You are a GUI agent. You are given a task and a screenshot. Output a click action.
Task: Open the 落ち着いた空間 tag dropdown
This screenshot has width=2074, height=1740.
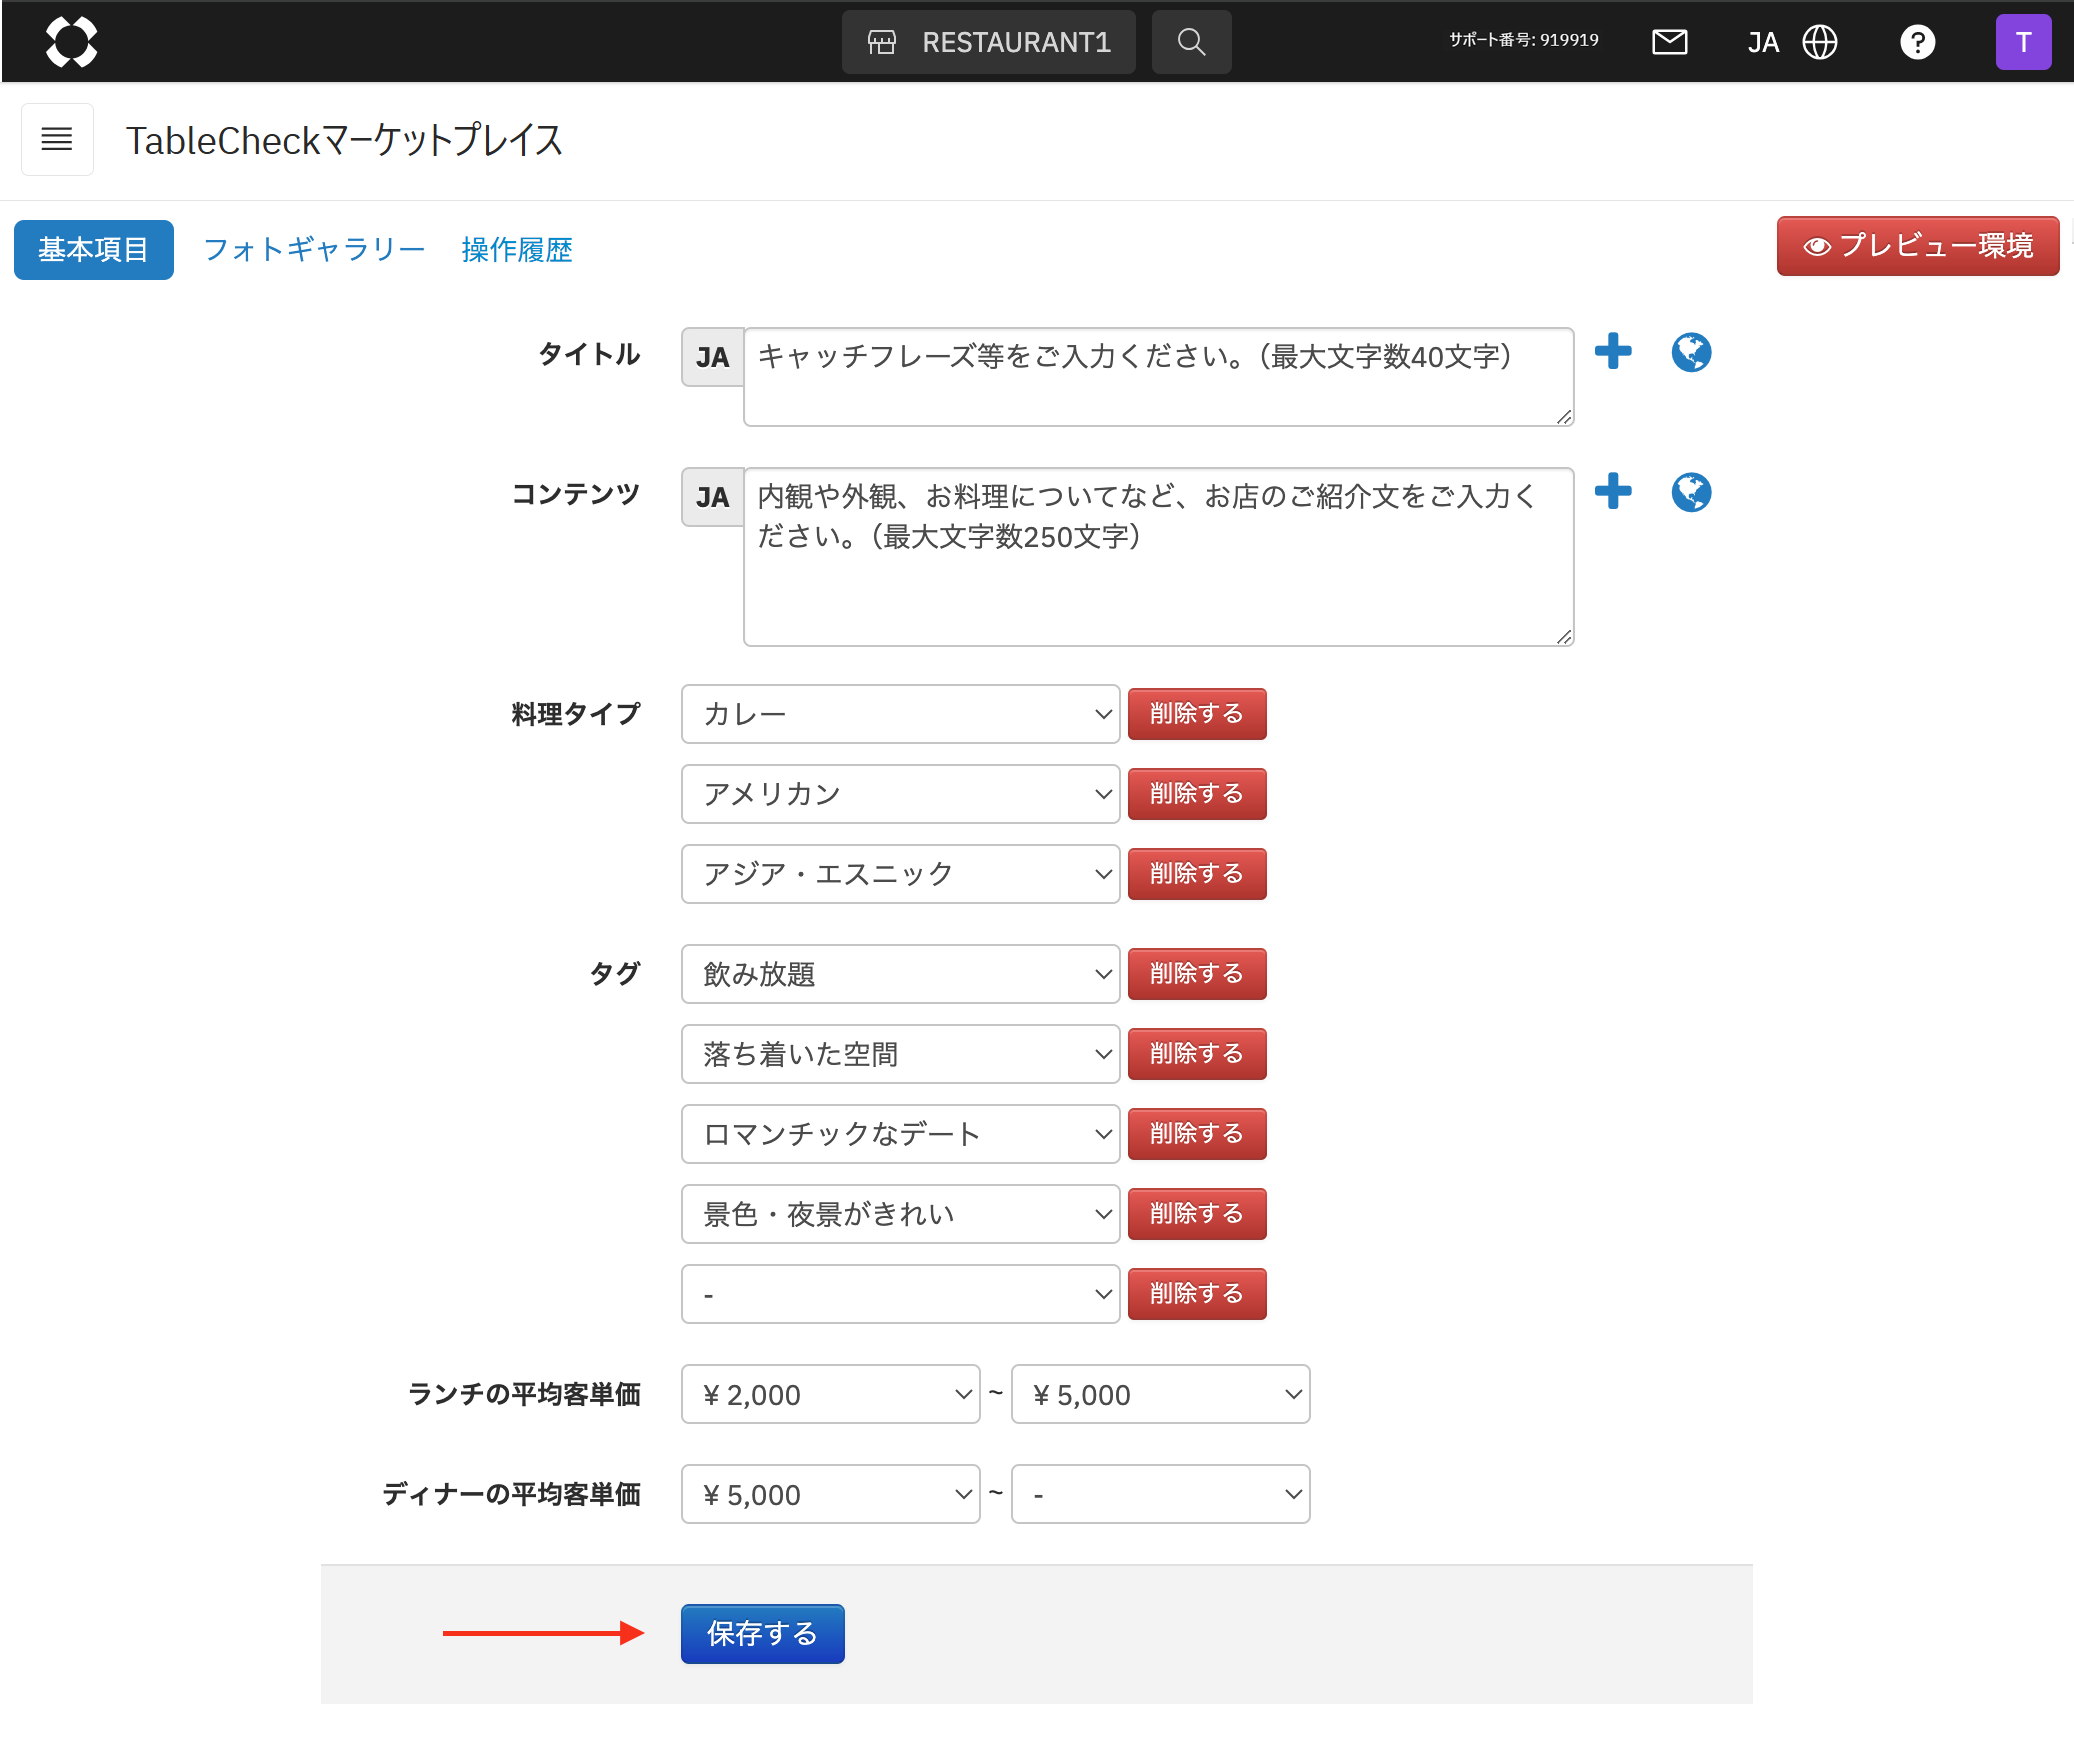click(x=900, y=1054)
